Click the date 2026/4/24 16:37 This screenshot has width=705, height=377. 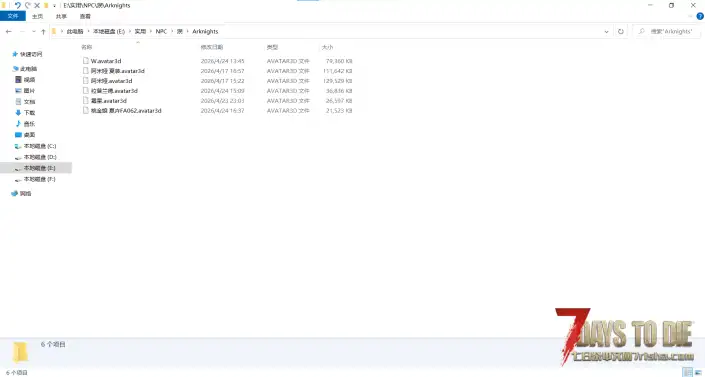(x=223, y=111)
